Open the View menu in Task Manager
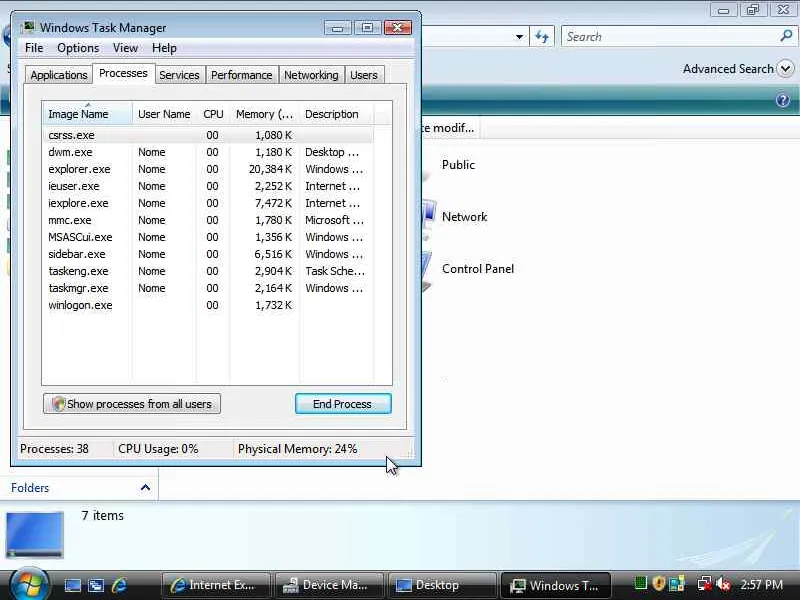Viewport: 800px width, 600px height. pyautogui.click(x=125, y=48)
